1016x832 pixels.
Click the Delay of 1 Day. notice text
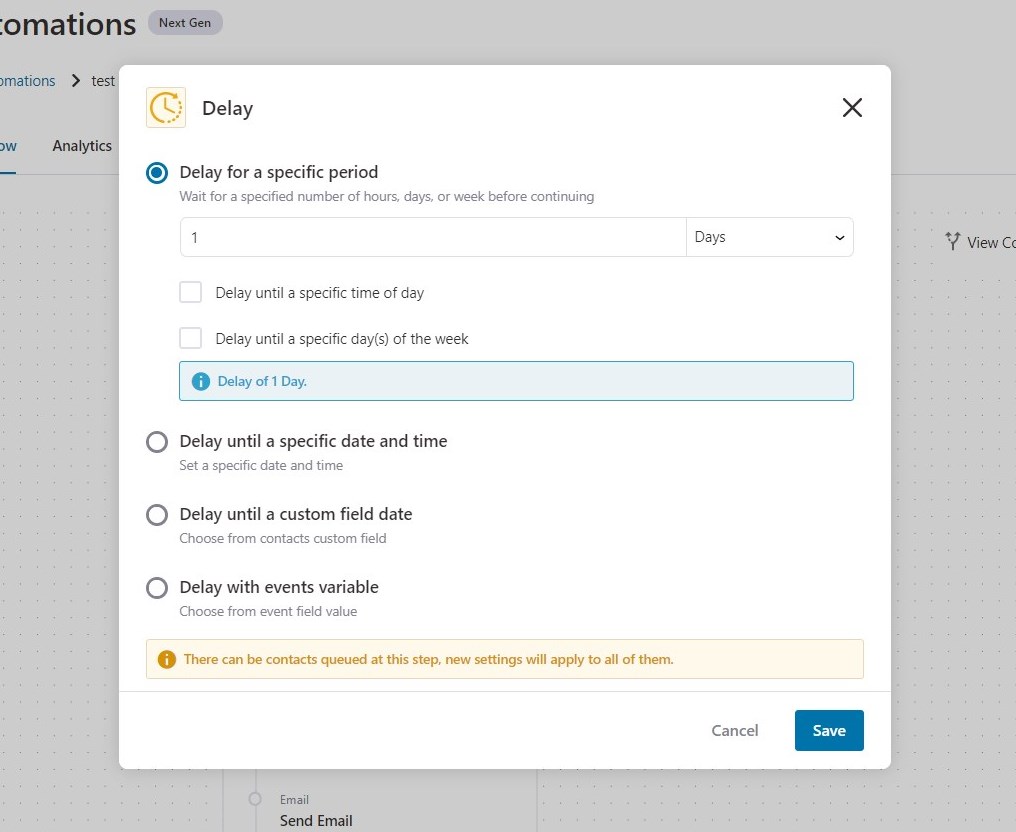262,382
